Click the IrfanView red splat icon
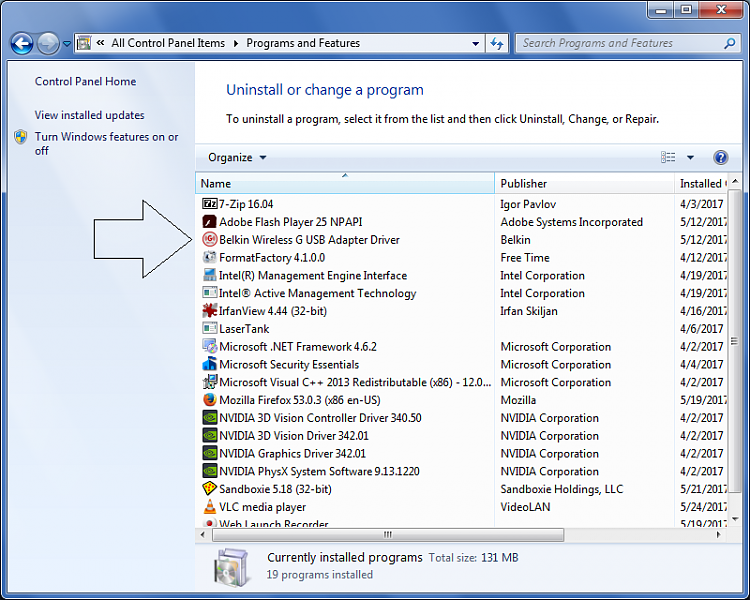 coord(210,311)
